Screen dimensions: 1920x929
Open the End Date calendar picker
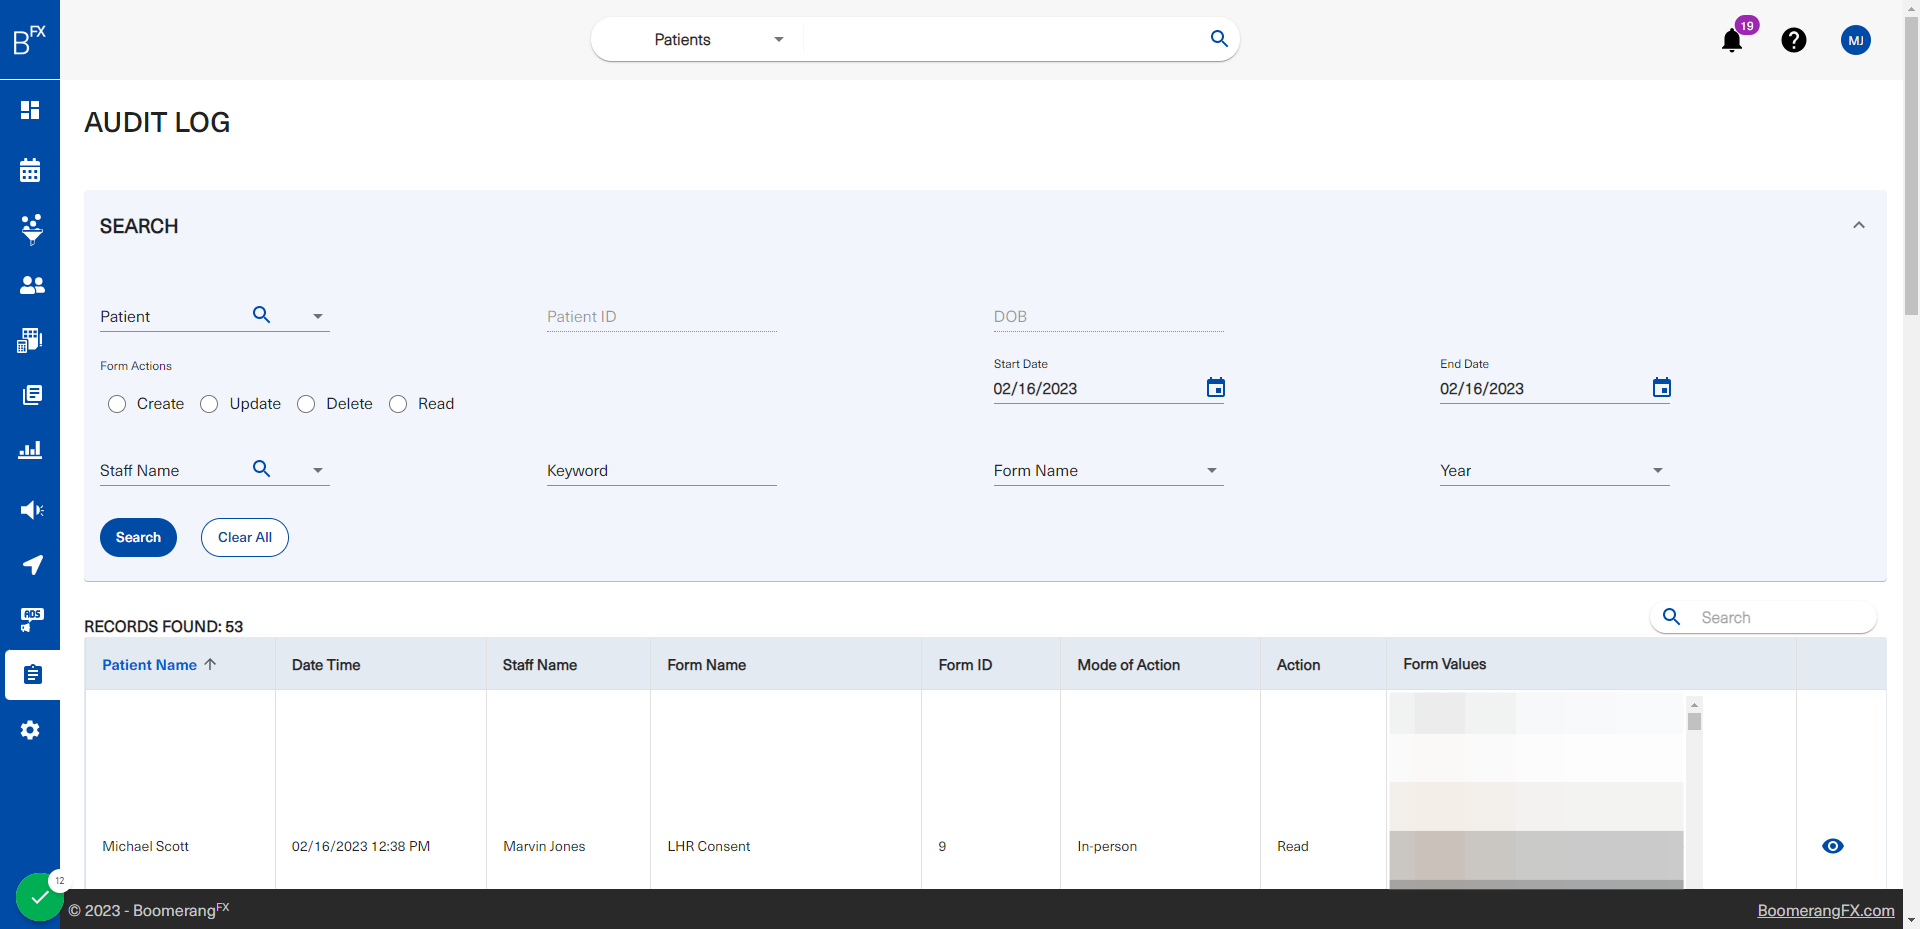pyautogui.click(x=1662, y=388)
